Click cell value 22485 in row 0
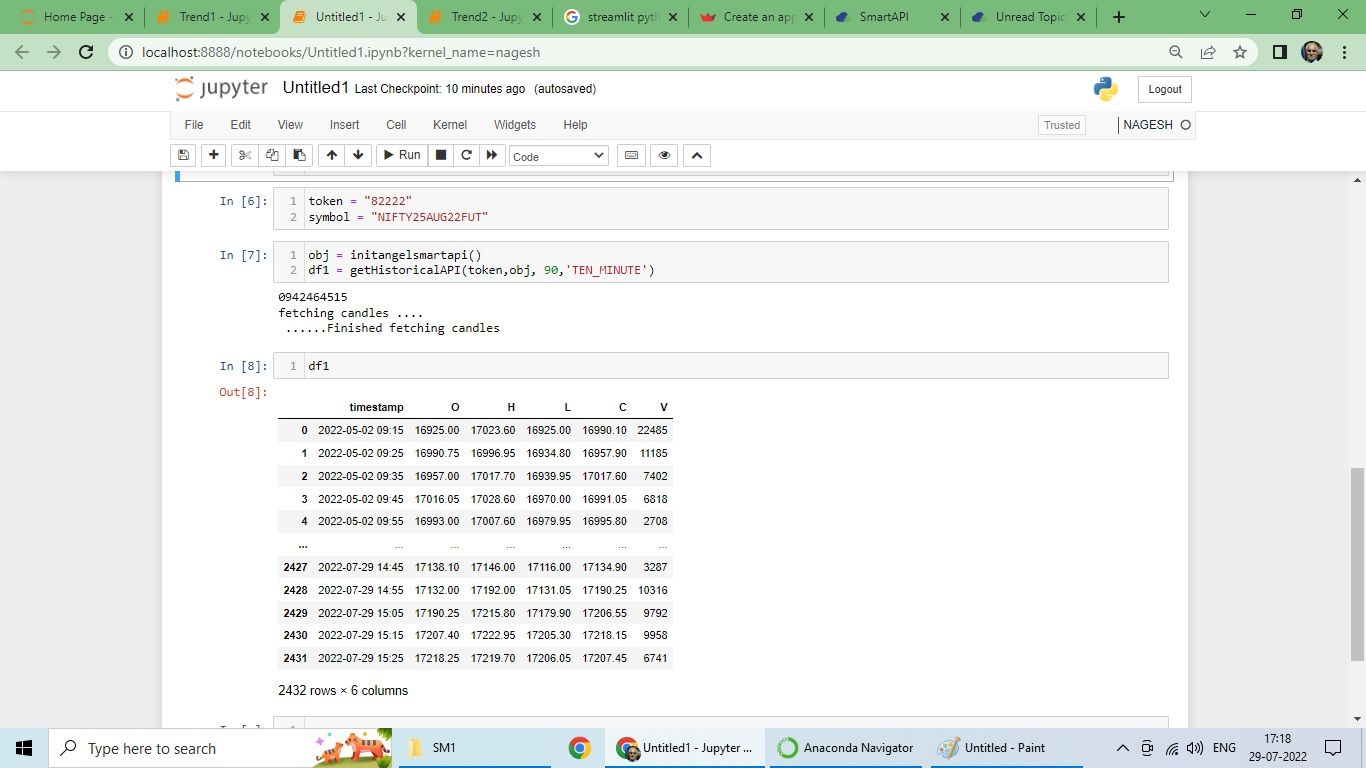1366x768 pixels. click(652, 430)
